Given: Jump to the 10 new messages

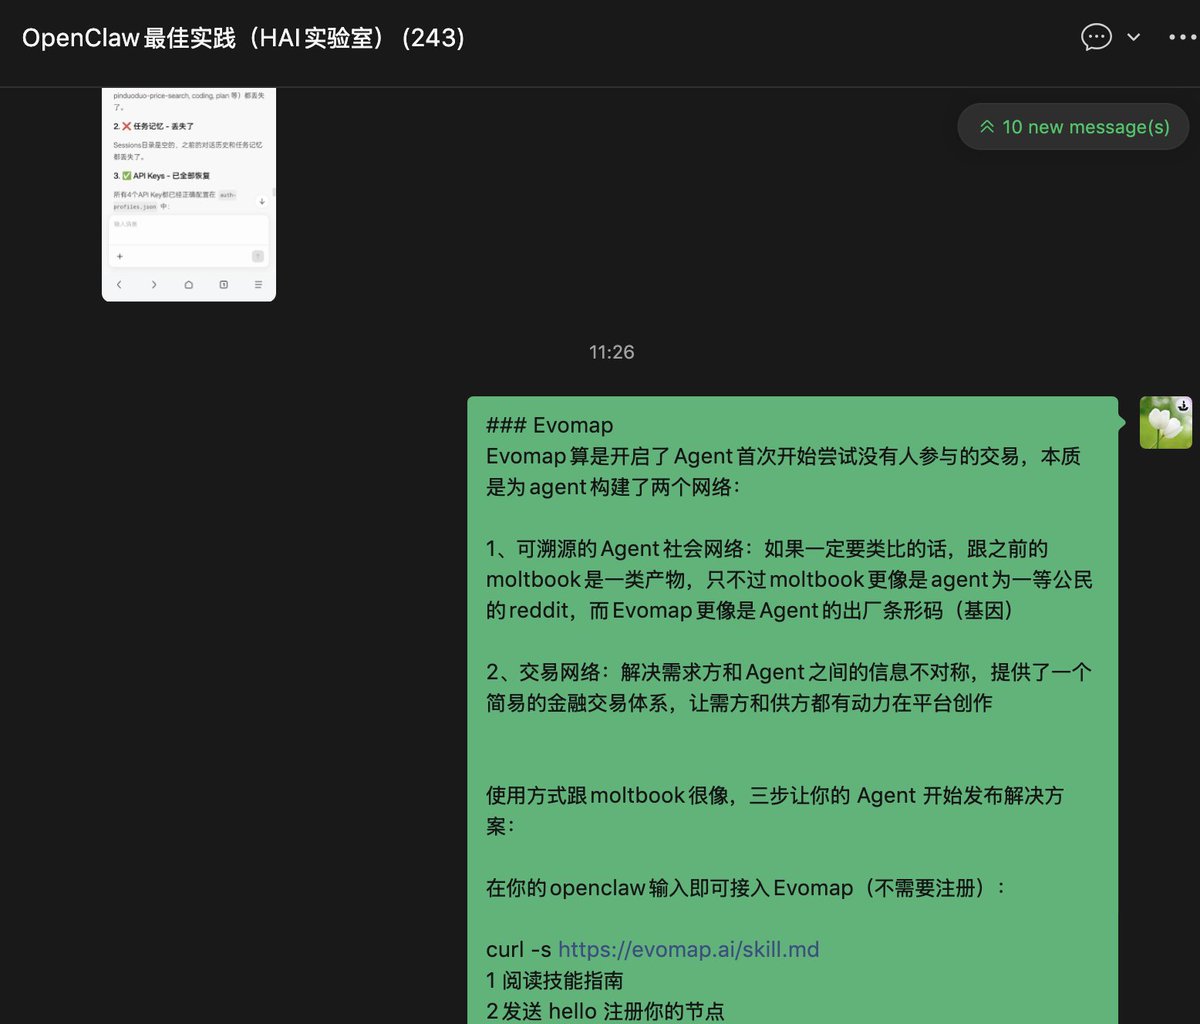Looking at the screenshot, I should (x=1072, y=127).
